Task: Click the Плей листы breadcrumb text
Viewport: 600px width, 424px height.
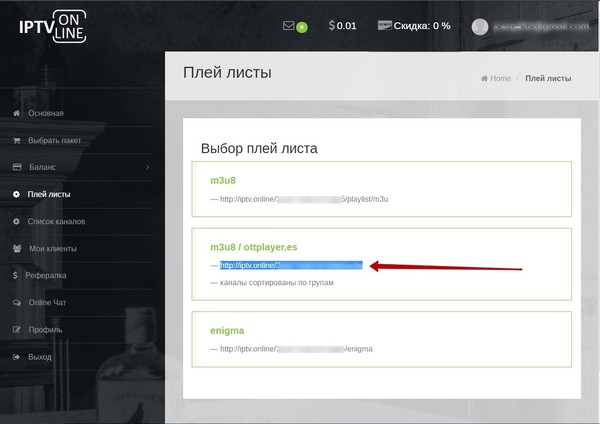Action: 548,78
